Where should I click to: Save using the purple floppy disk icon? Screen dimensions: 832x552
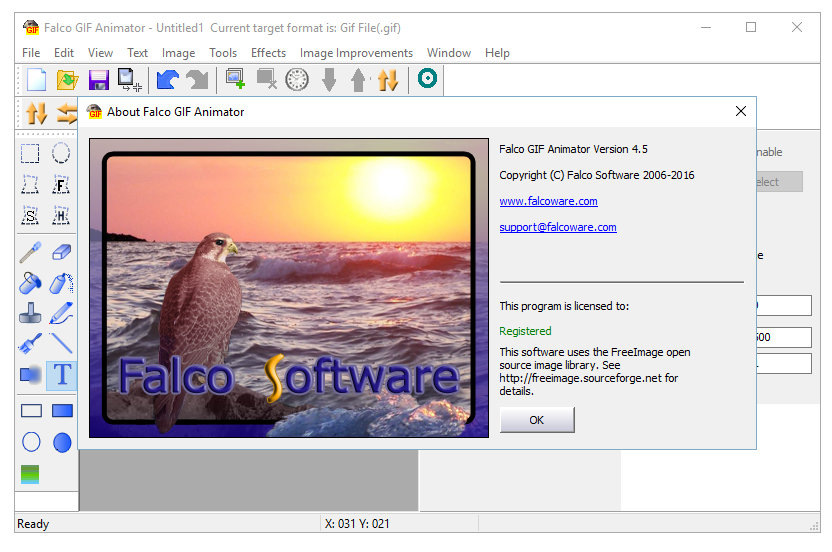[x=99, y=80]
